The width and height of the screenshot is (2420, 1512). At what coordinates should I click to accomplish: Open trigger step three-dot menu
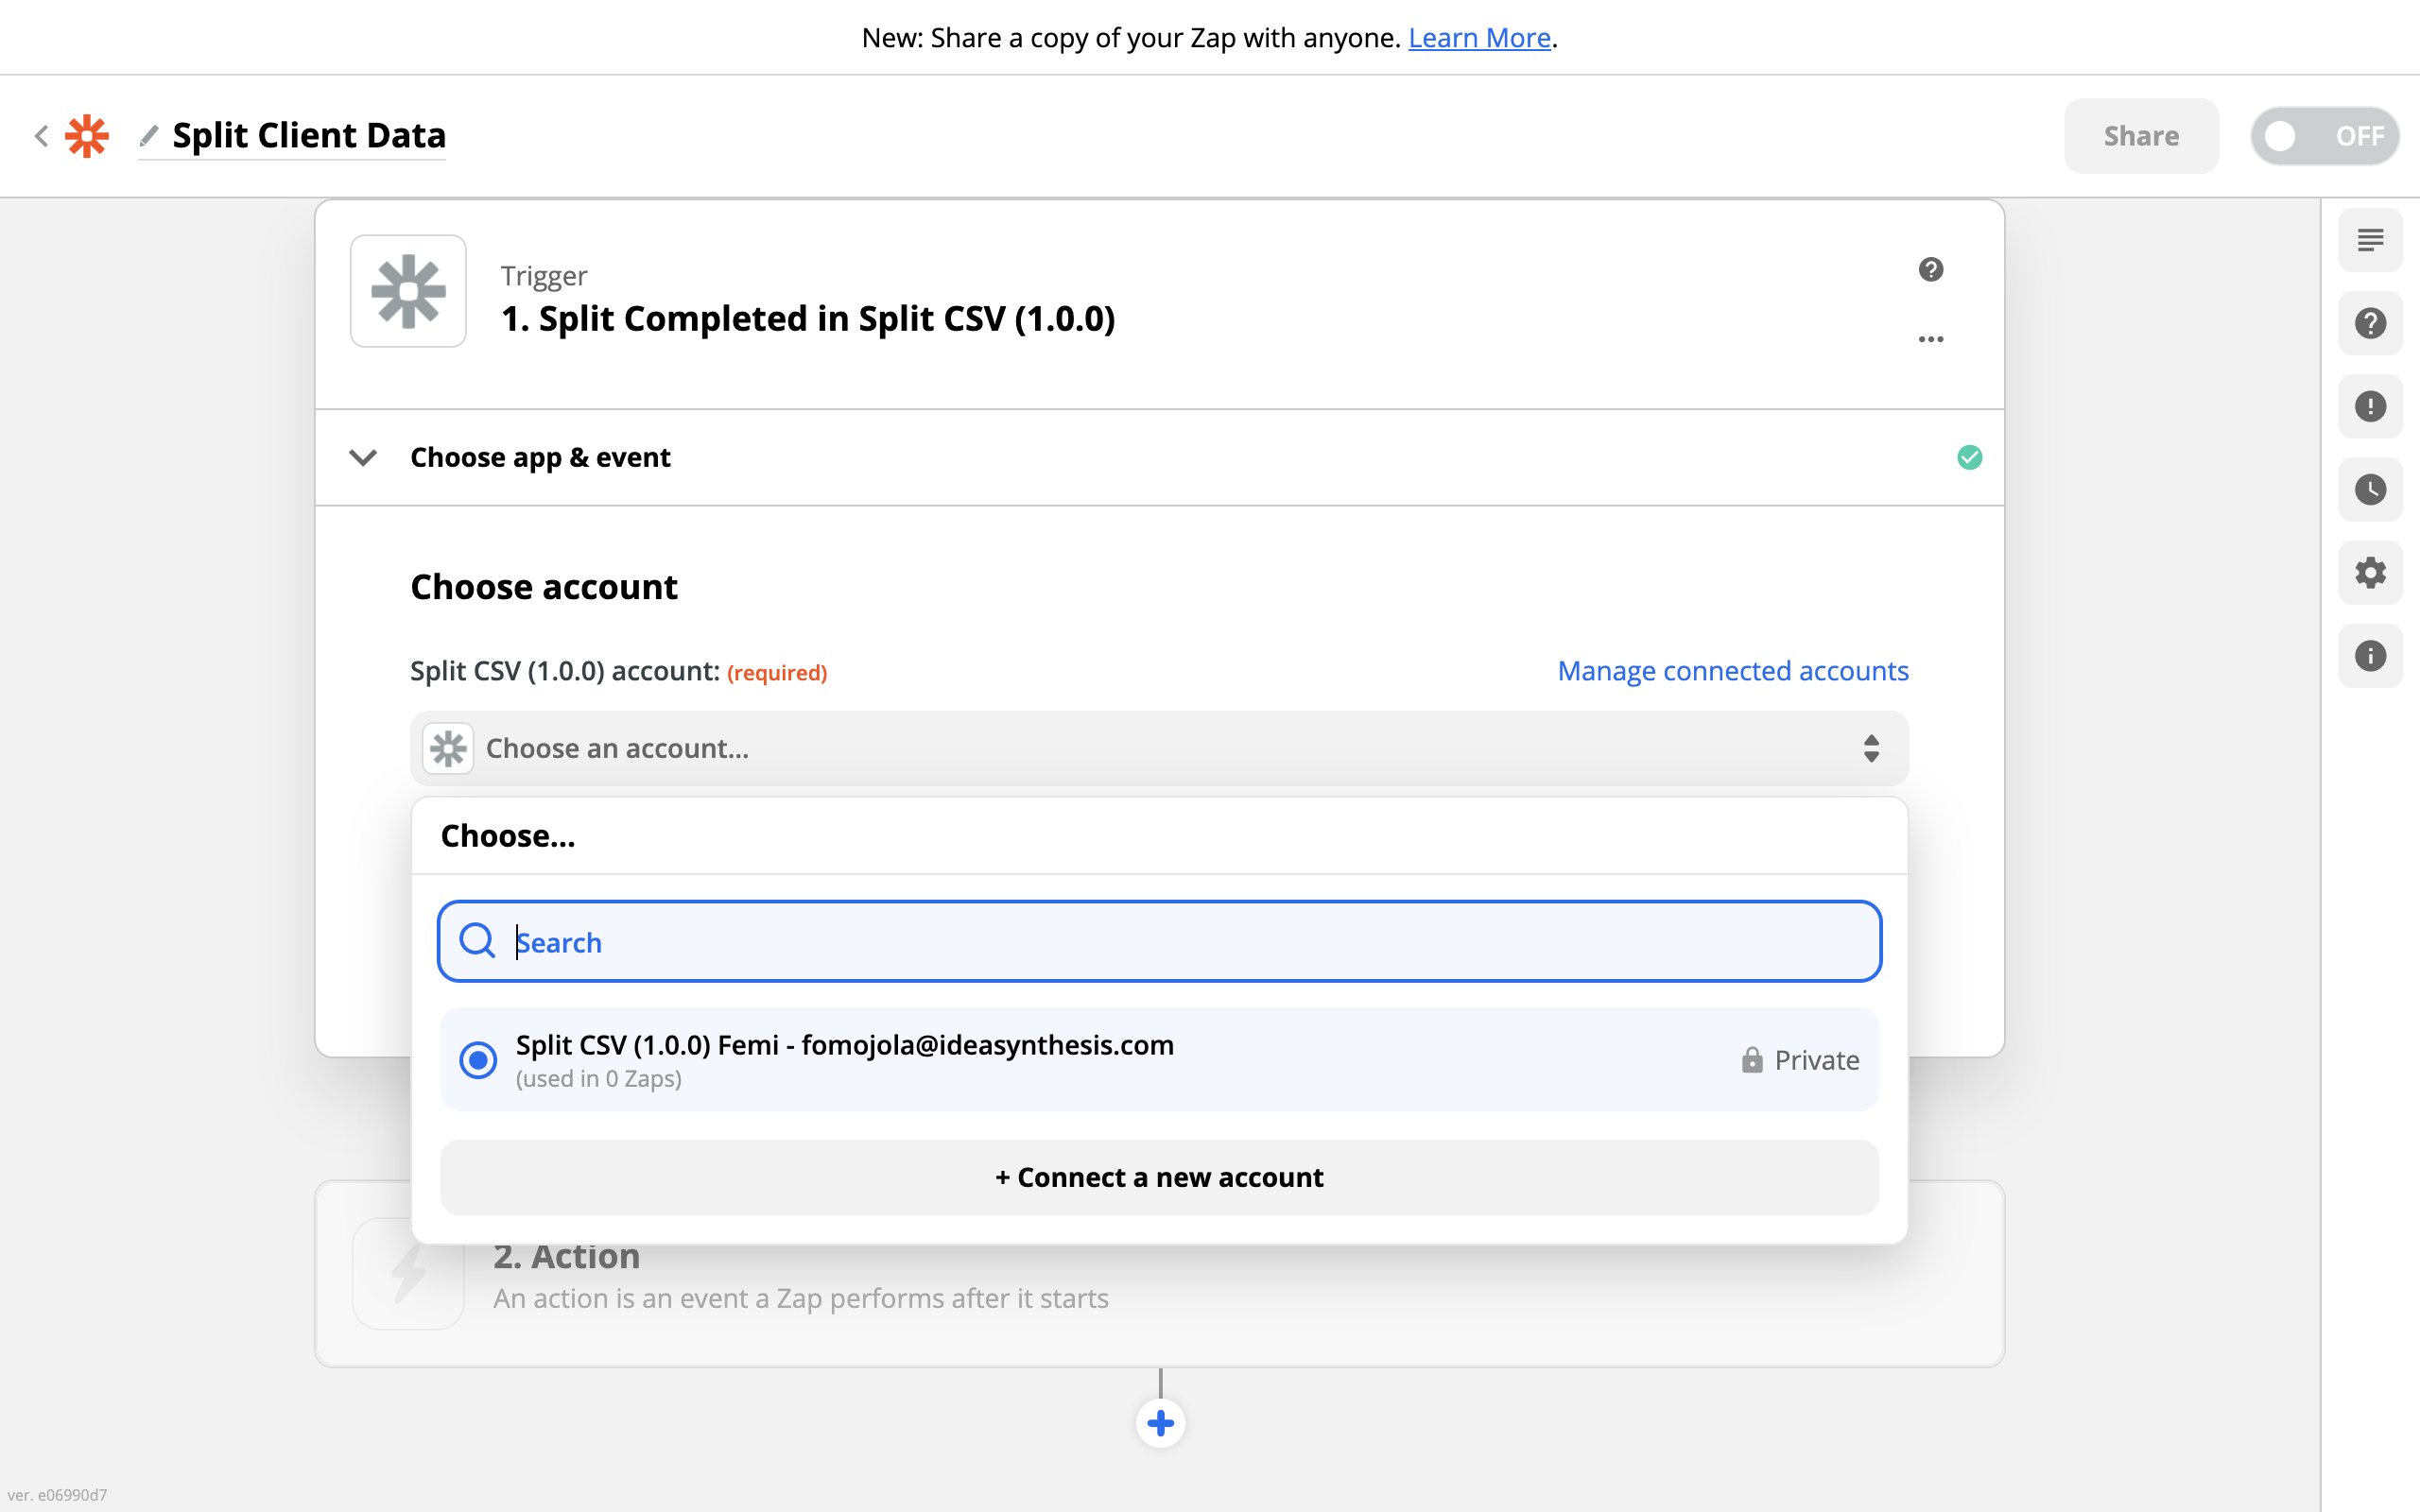click(1931, 339)
